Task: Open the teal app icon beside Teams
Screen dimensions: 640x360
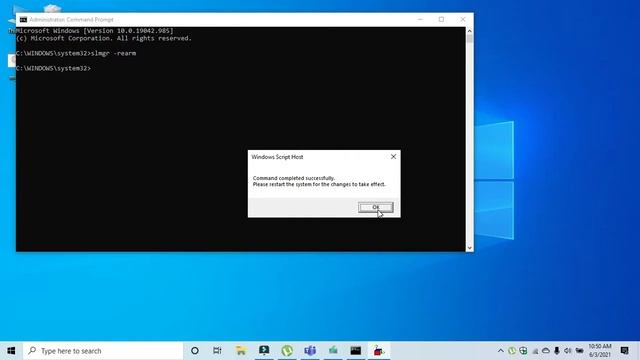Action: tap(333, 351)
